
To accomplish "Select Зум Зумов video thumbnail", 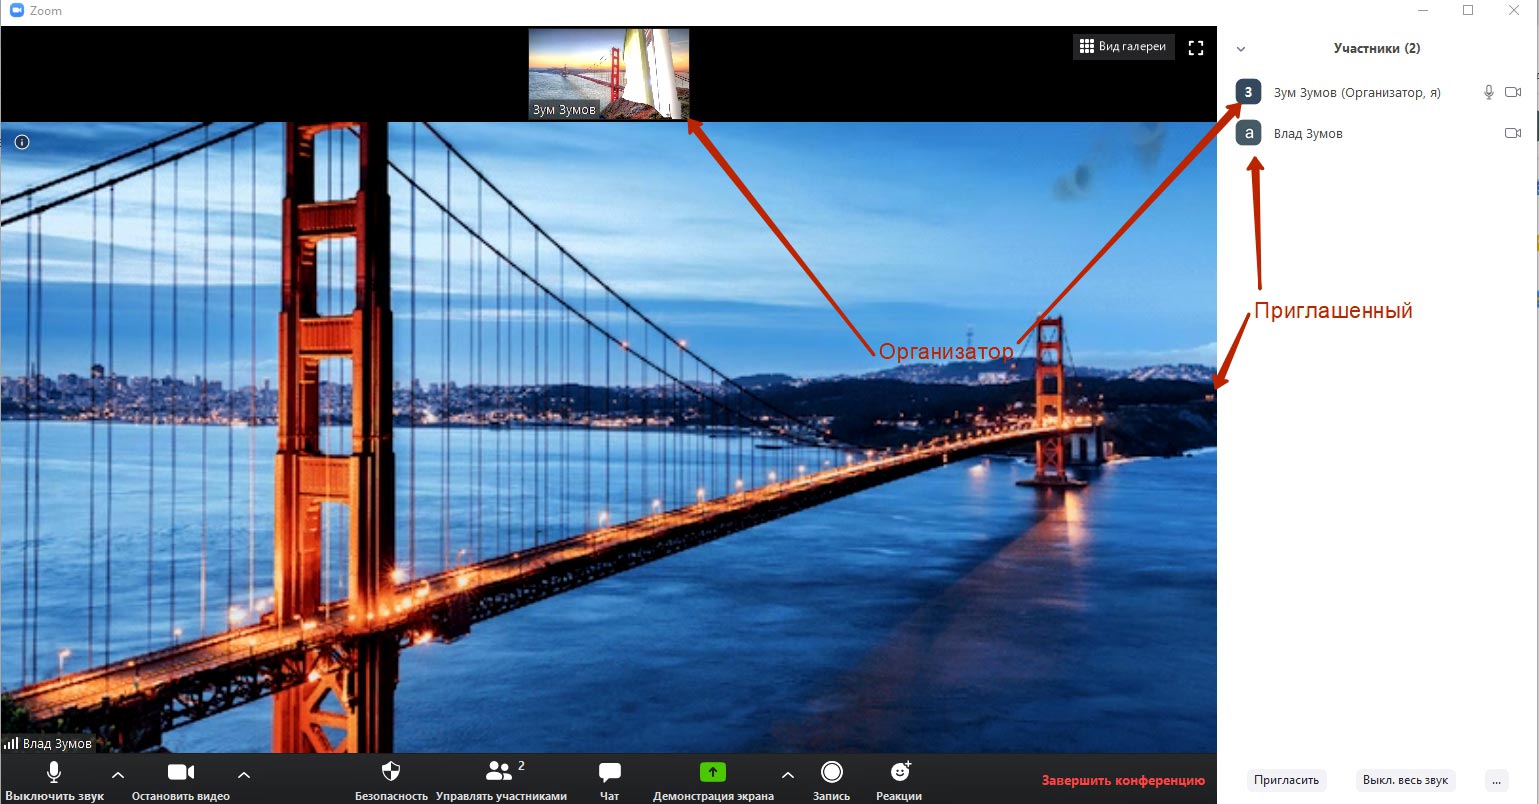I will [x=609, y=74].
